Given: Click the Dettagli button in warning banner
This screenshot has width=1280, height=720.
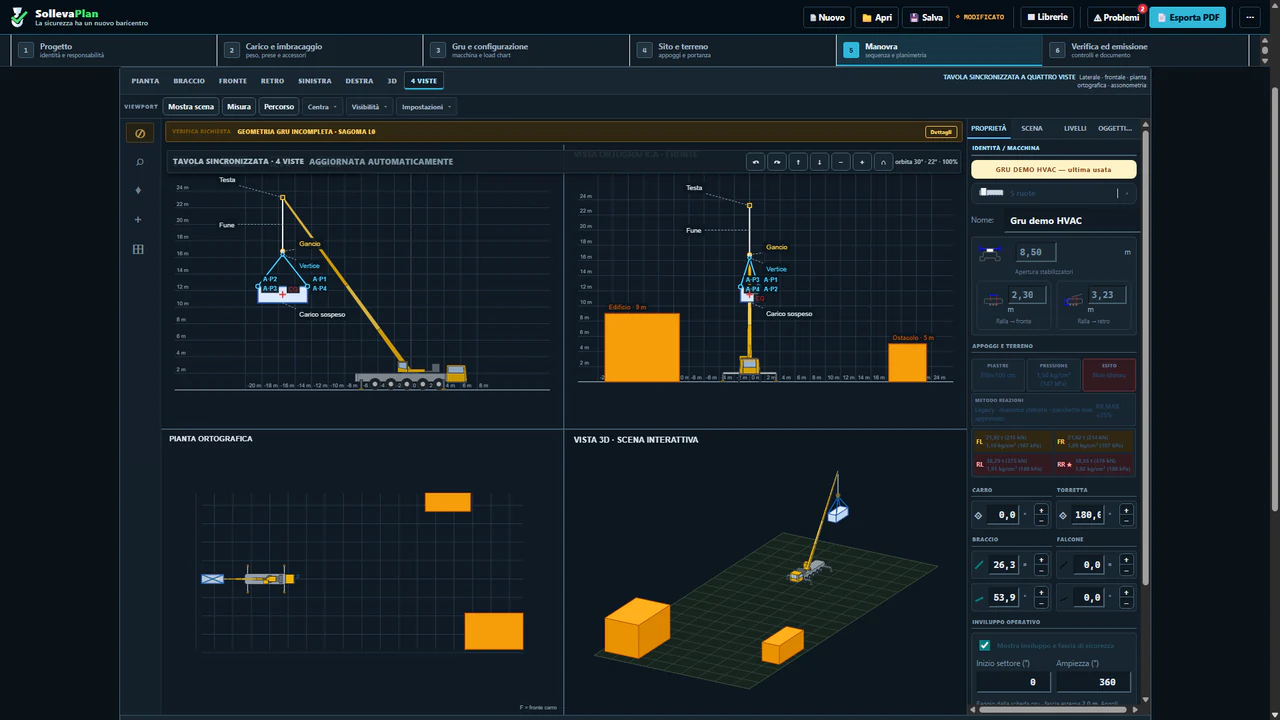Looking at the screenshot, I should pos(940,132).
